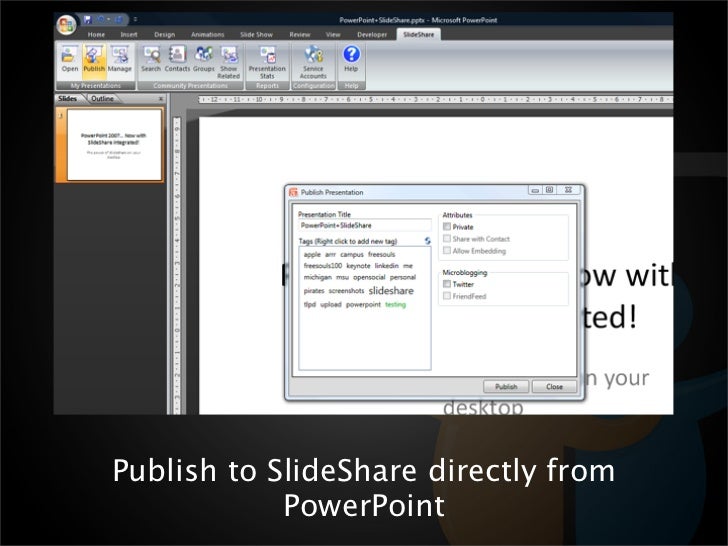Switch to the Animations tab
728x546 pixels.
tap(208, 34)
